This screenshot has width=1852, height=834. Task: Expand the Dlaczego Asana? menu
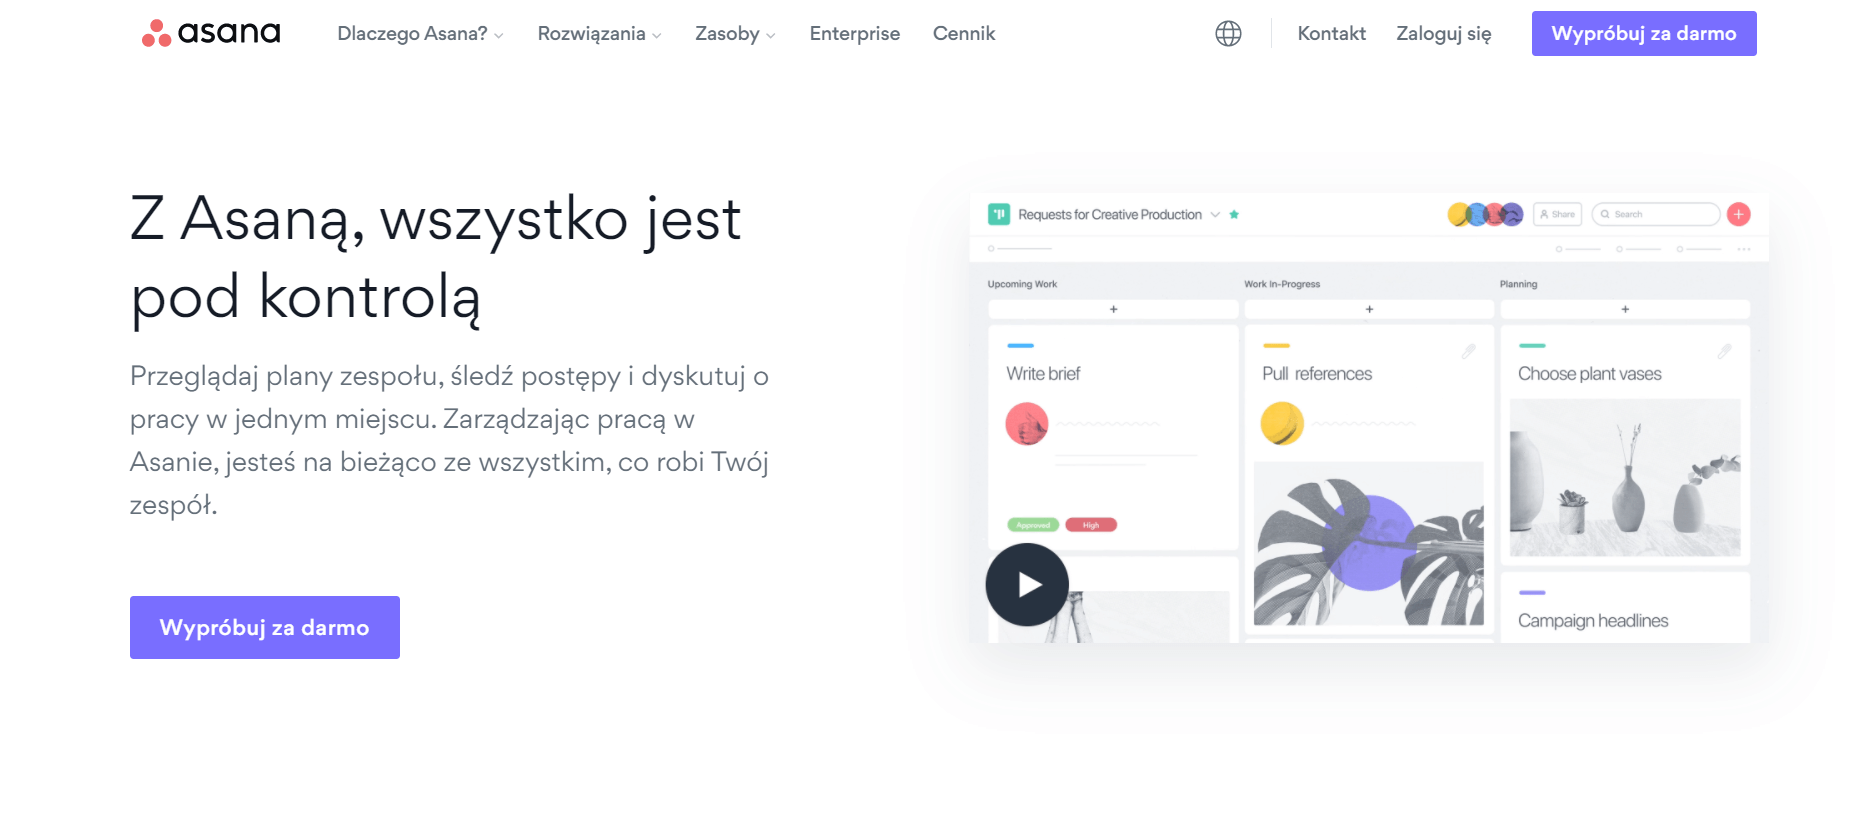(x=420, y=33)
